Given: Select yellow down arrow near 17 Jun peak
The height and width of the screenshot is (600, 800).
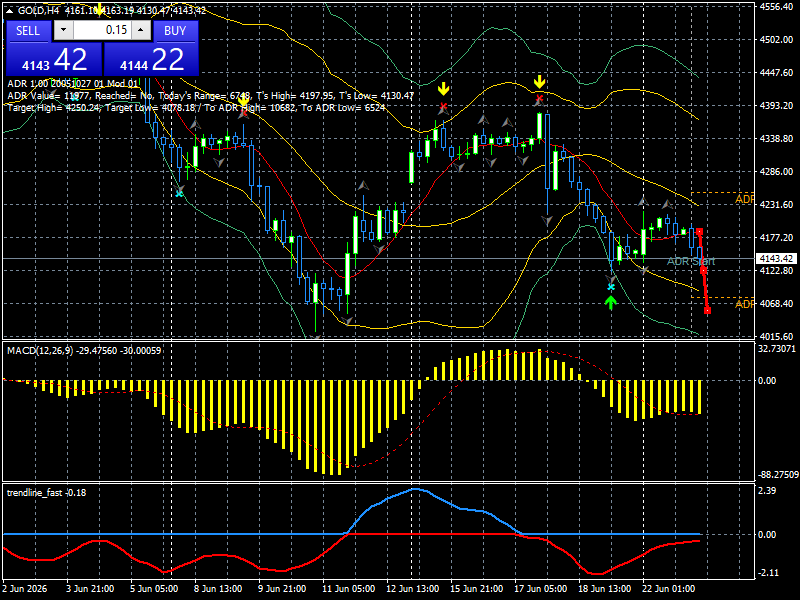Looking at the screenshot, I should point(539,82).
